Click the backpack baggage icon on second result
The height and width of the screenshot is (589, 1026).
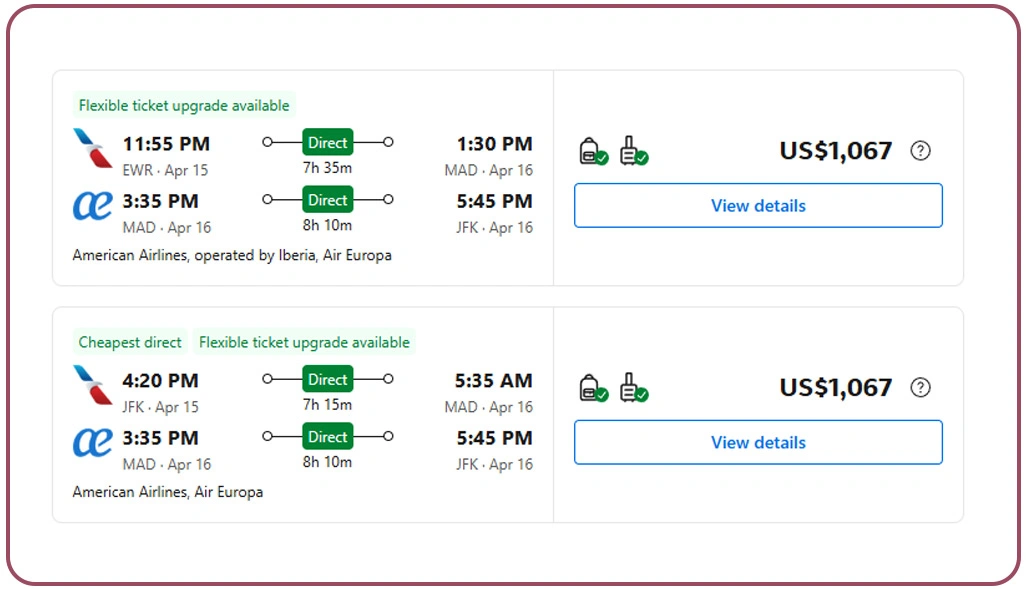click(x=591, y=388)
